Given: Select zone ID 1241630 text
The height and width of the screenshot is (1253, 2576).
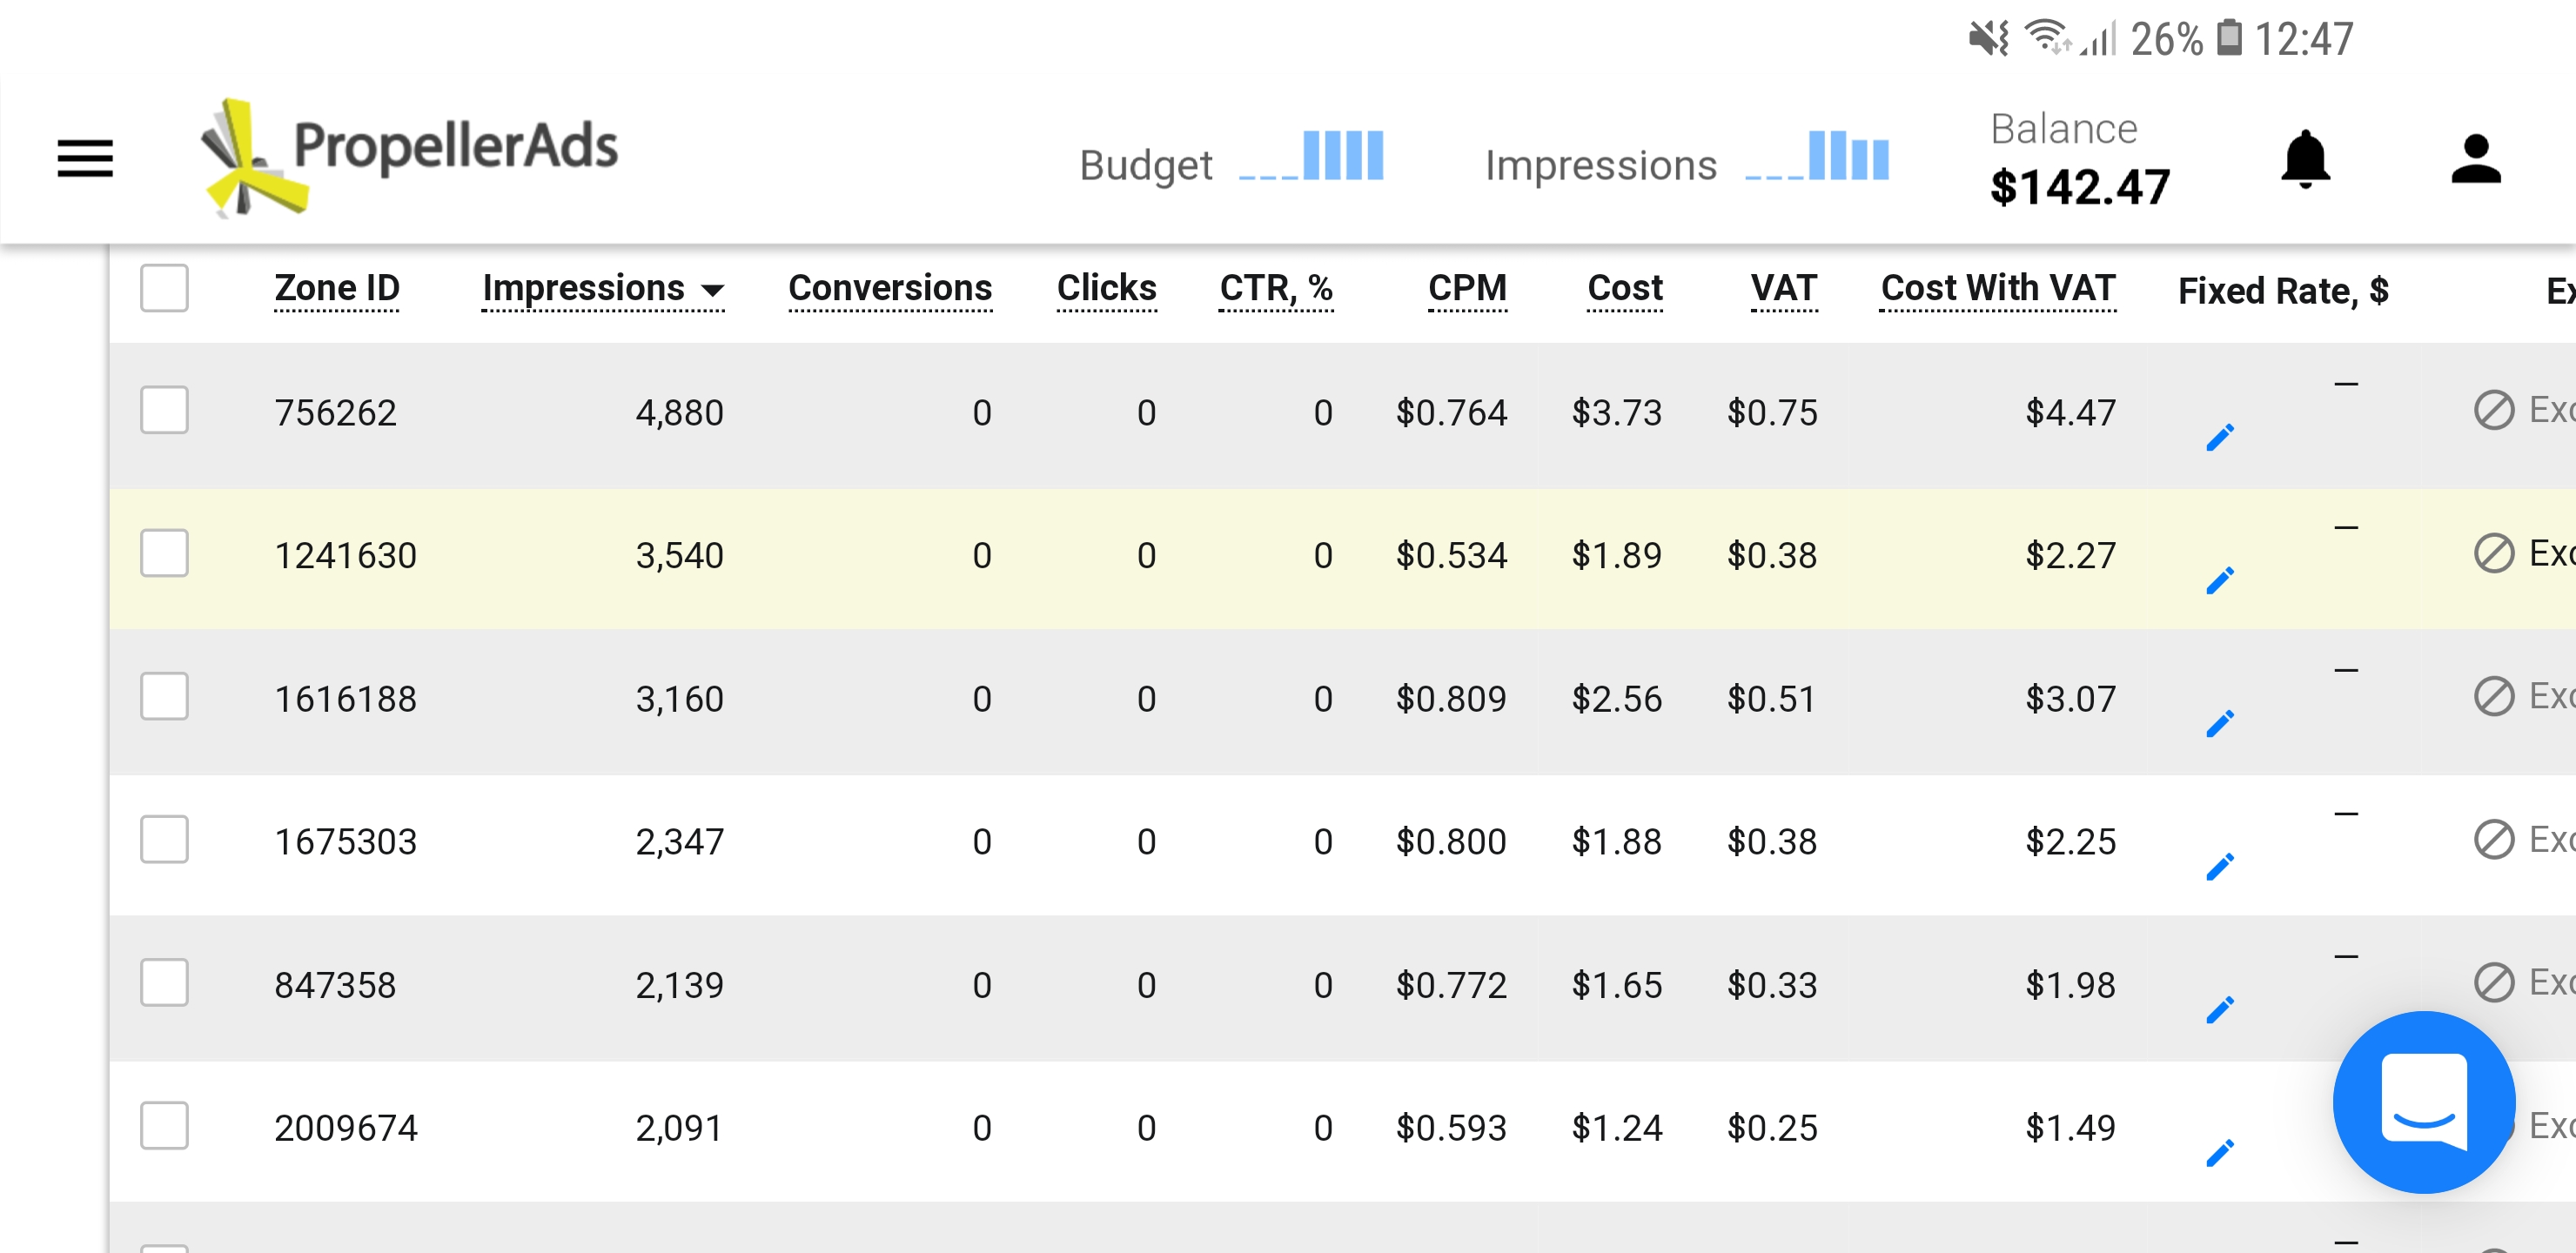Looking at the screenshot, I should (346, 555).
